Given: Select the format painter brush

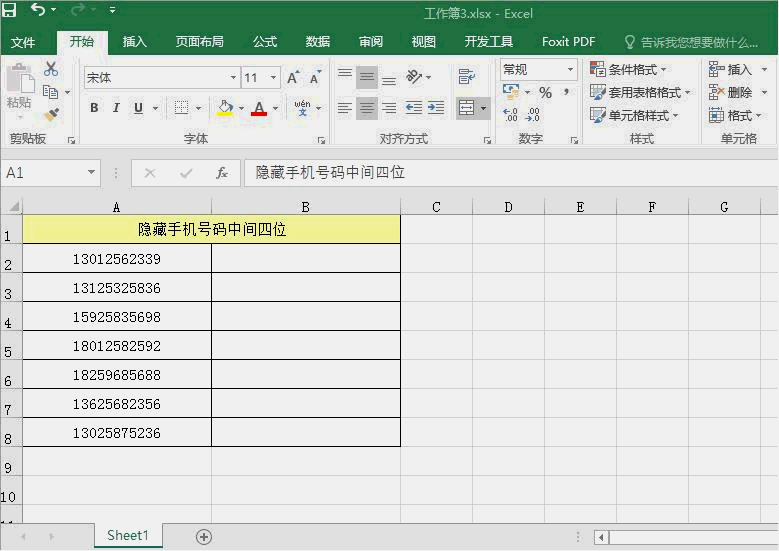Looking at the screenshot, I should [x=51, y=115].
